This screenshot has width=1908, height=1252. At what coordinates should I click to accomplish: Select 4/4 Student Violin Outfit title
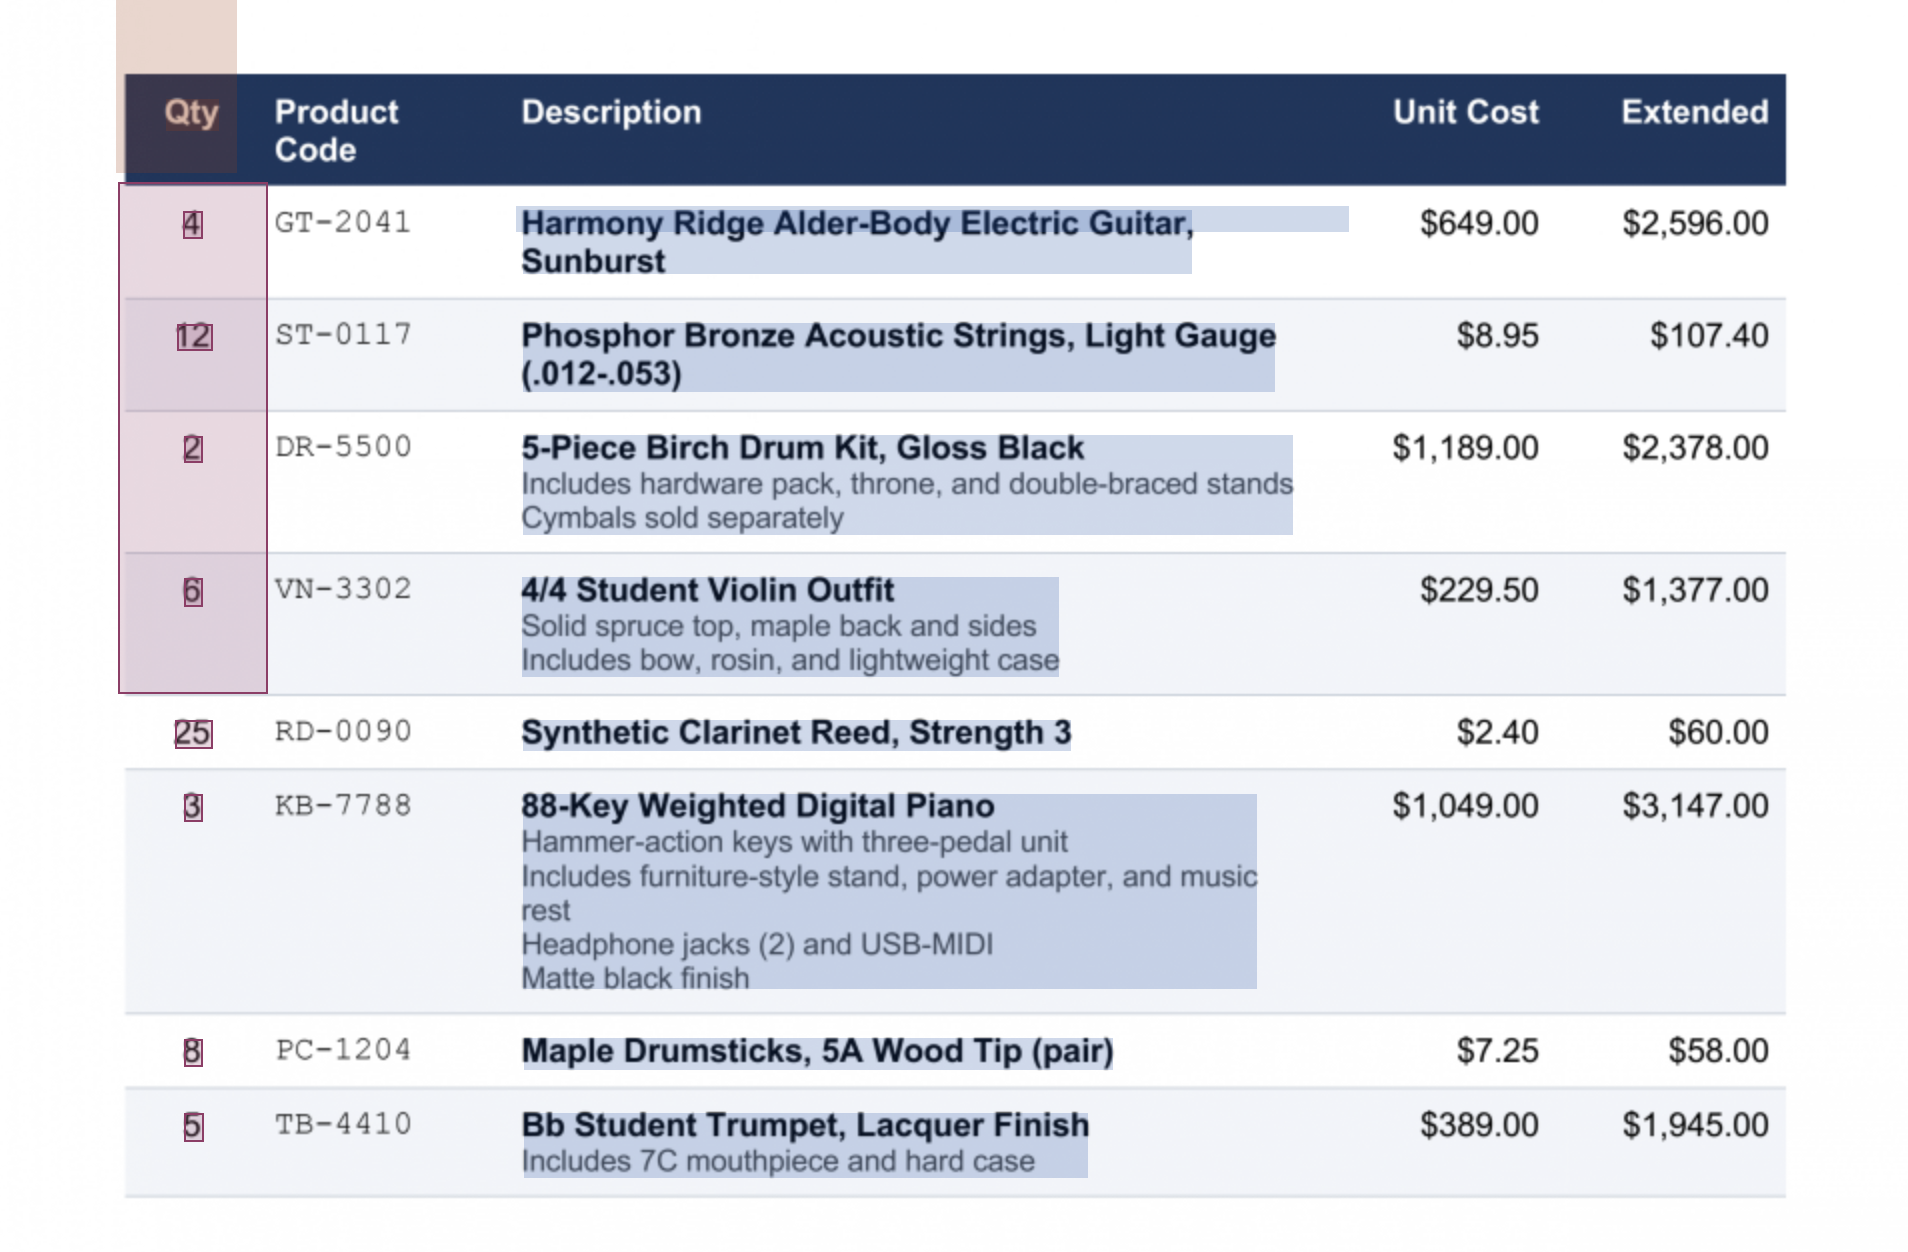(x=707, y=590)
